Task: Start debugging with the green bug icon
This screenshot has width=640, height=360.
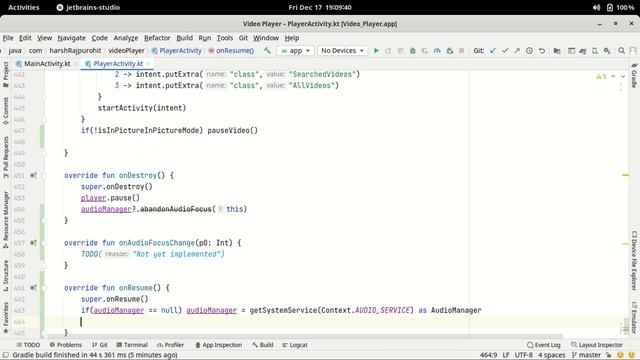Action: coord(413,51)
